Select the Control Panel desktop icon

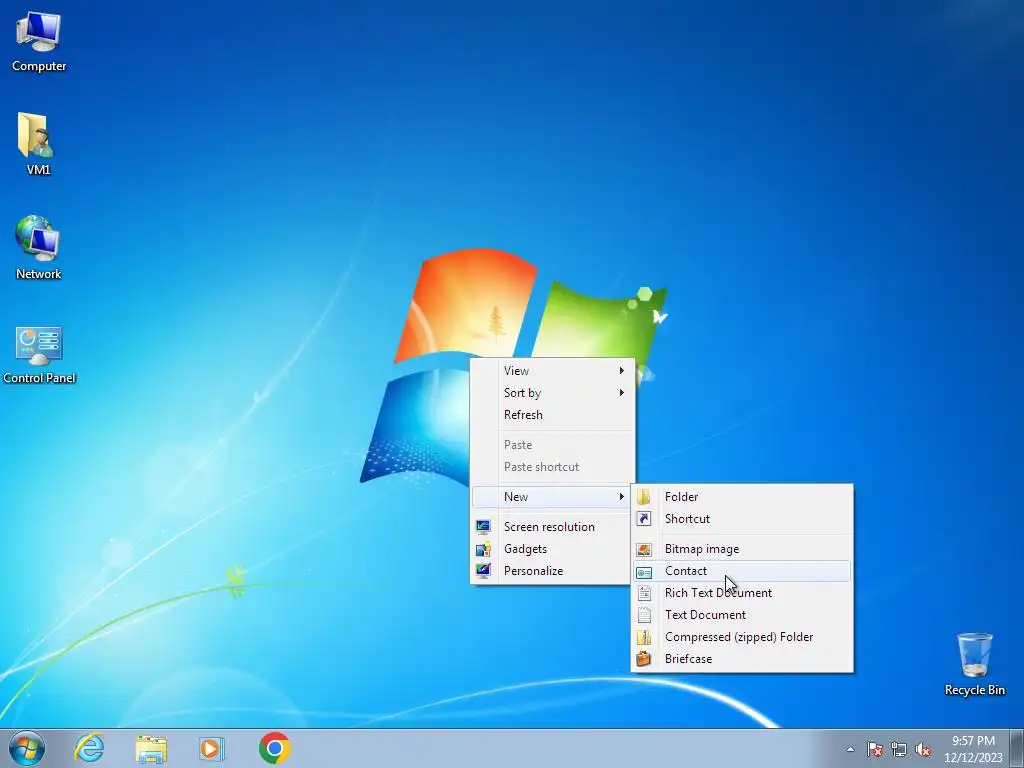(39, 355)
